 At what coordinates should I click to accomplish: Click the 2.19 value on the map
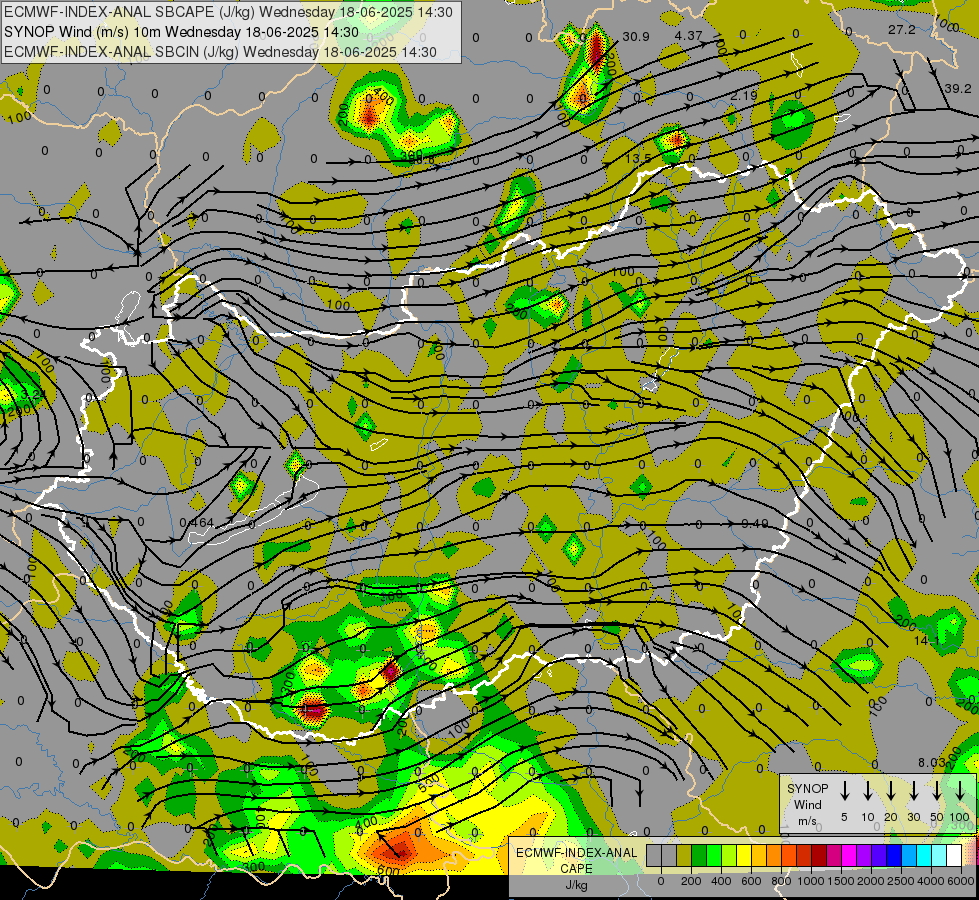pos(744,96)
